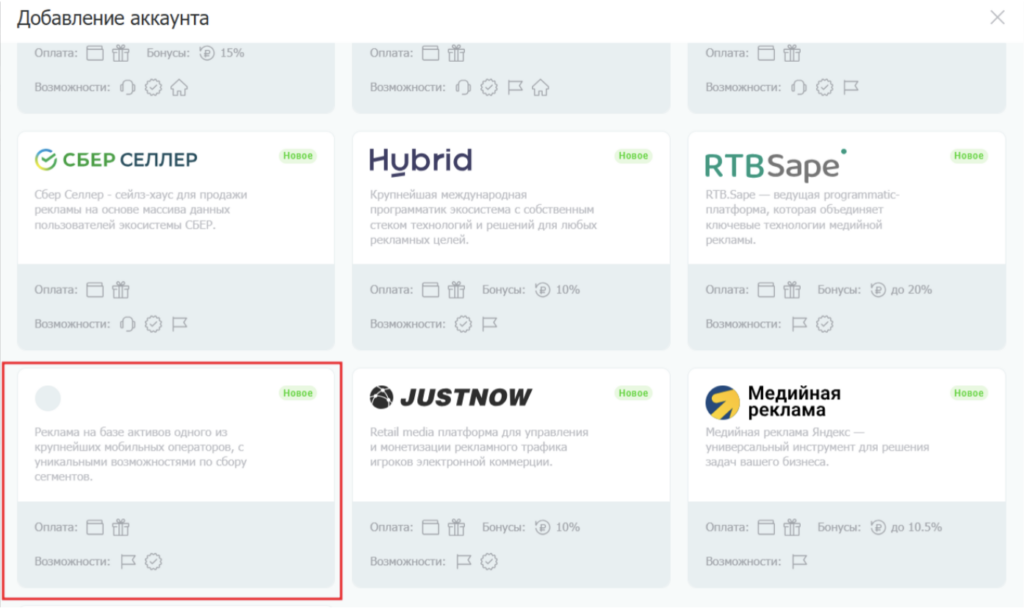The image size is (1024, 613).
Task: Click bank card payment icon in Hybrid card
Action: (430, 289)
